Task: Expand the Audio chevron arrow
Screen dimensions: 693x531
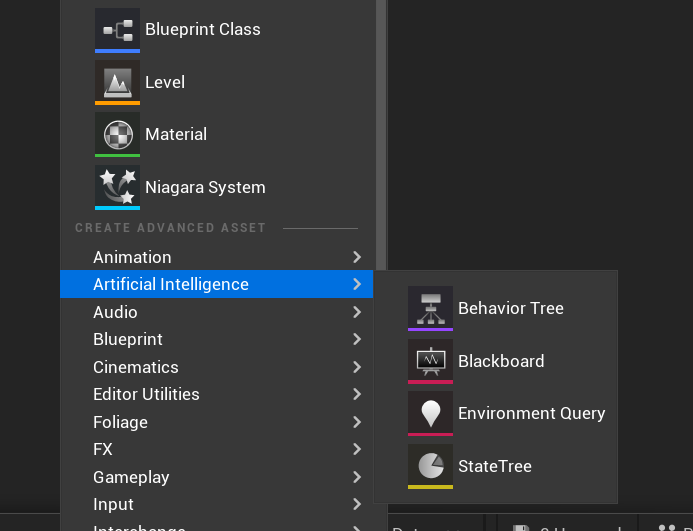Action: 357,312
